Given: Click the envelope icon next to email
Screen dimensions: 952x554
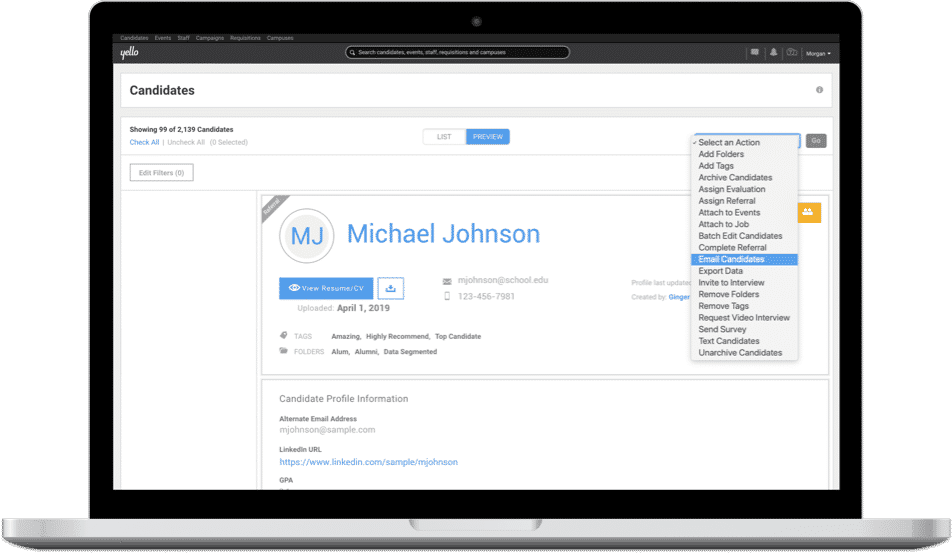Looking at the screenshot, I should (447, 281).
